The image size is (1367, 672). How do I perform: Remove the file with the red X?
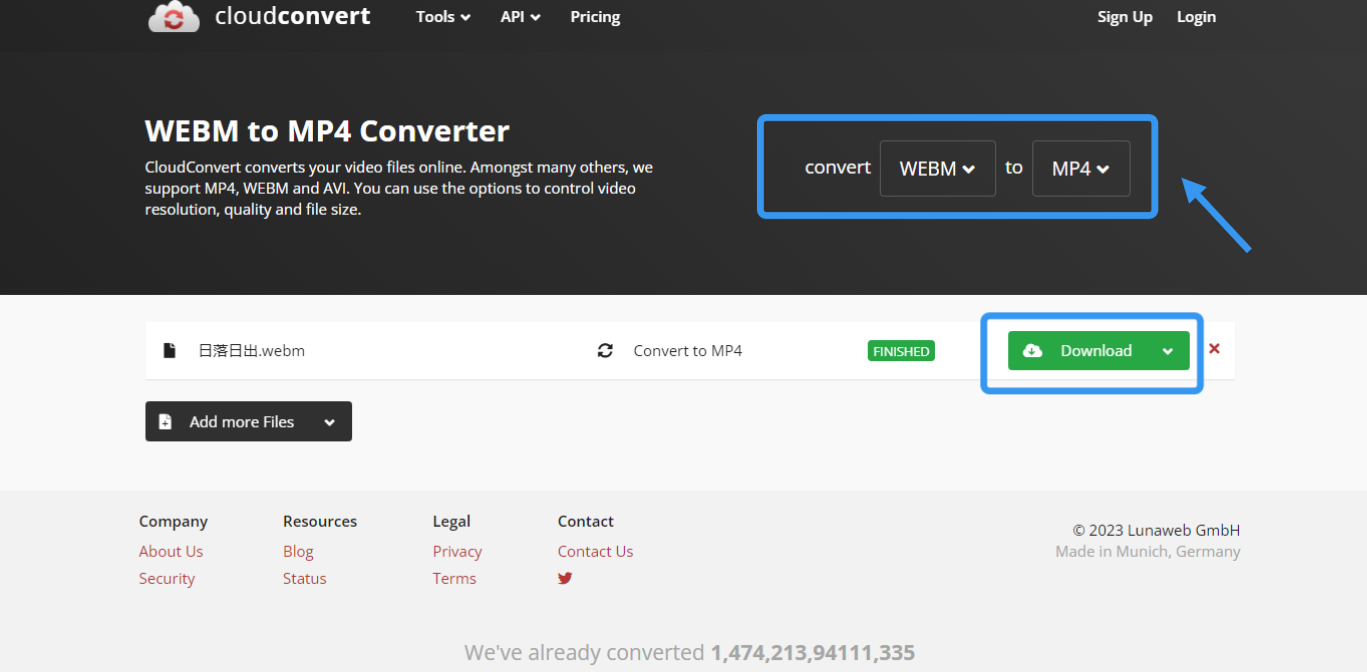pos(1214,349)
